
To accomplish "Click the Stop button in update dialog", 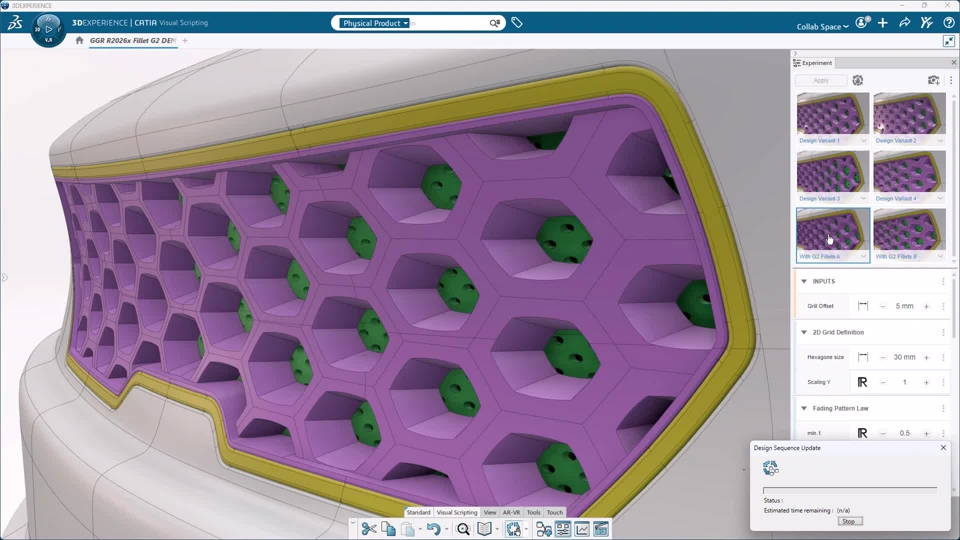I will tap(849, 521).
